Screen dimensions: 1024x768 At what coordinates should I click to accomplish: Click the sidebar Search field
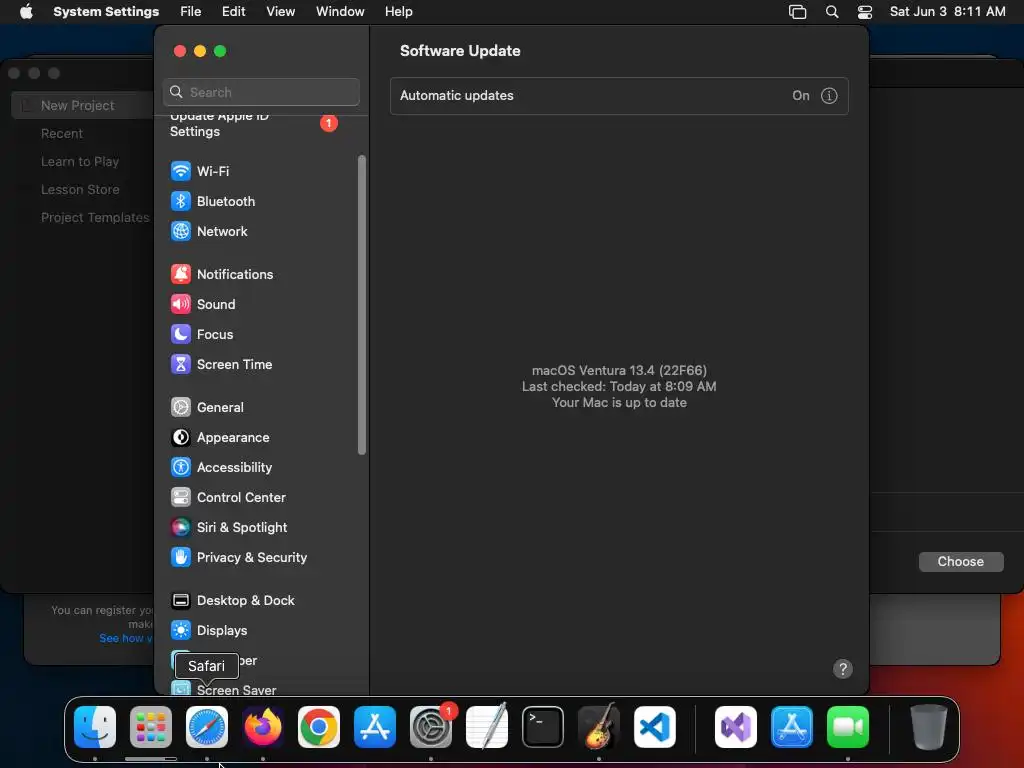point(261,92)
